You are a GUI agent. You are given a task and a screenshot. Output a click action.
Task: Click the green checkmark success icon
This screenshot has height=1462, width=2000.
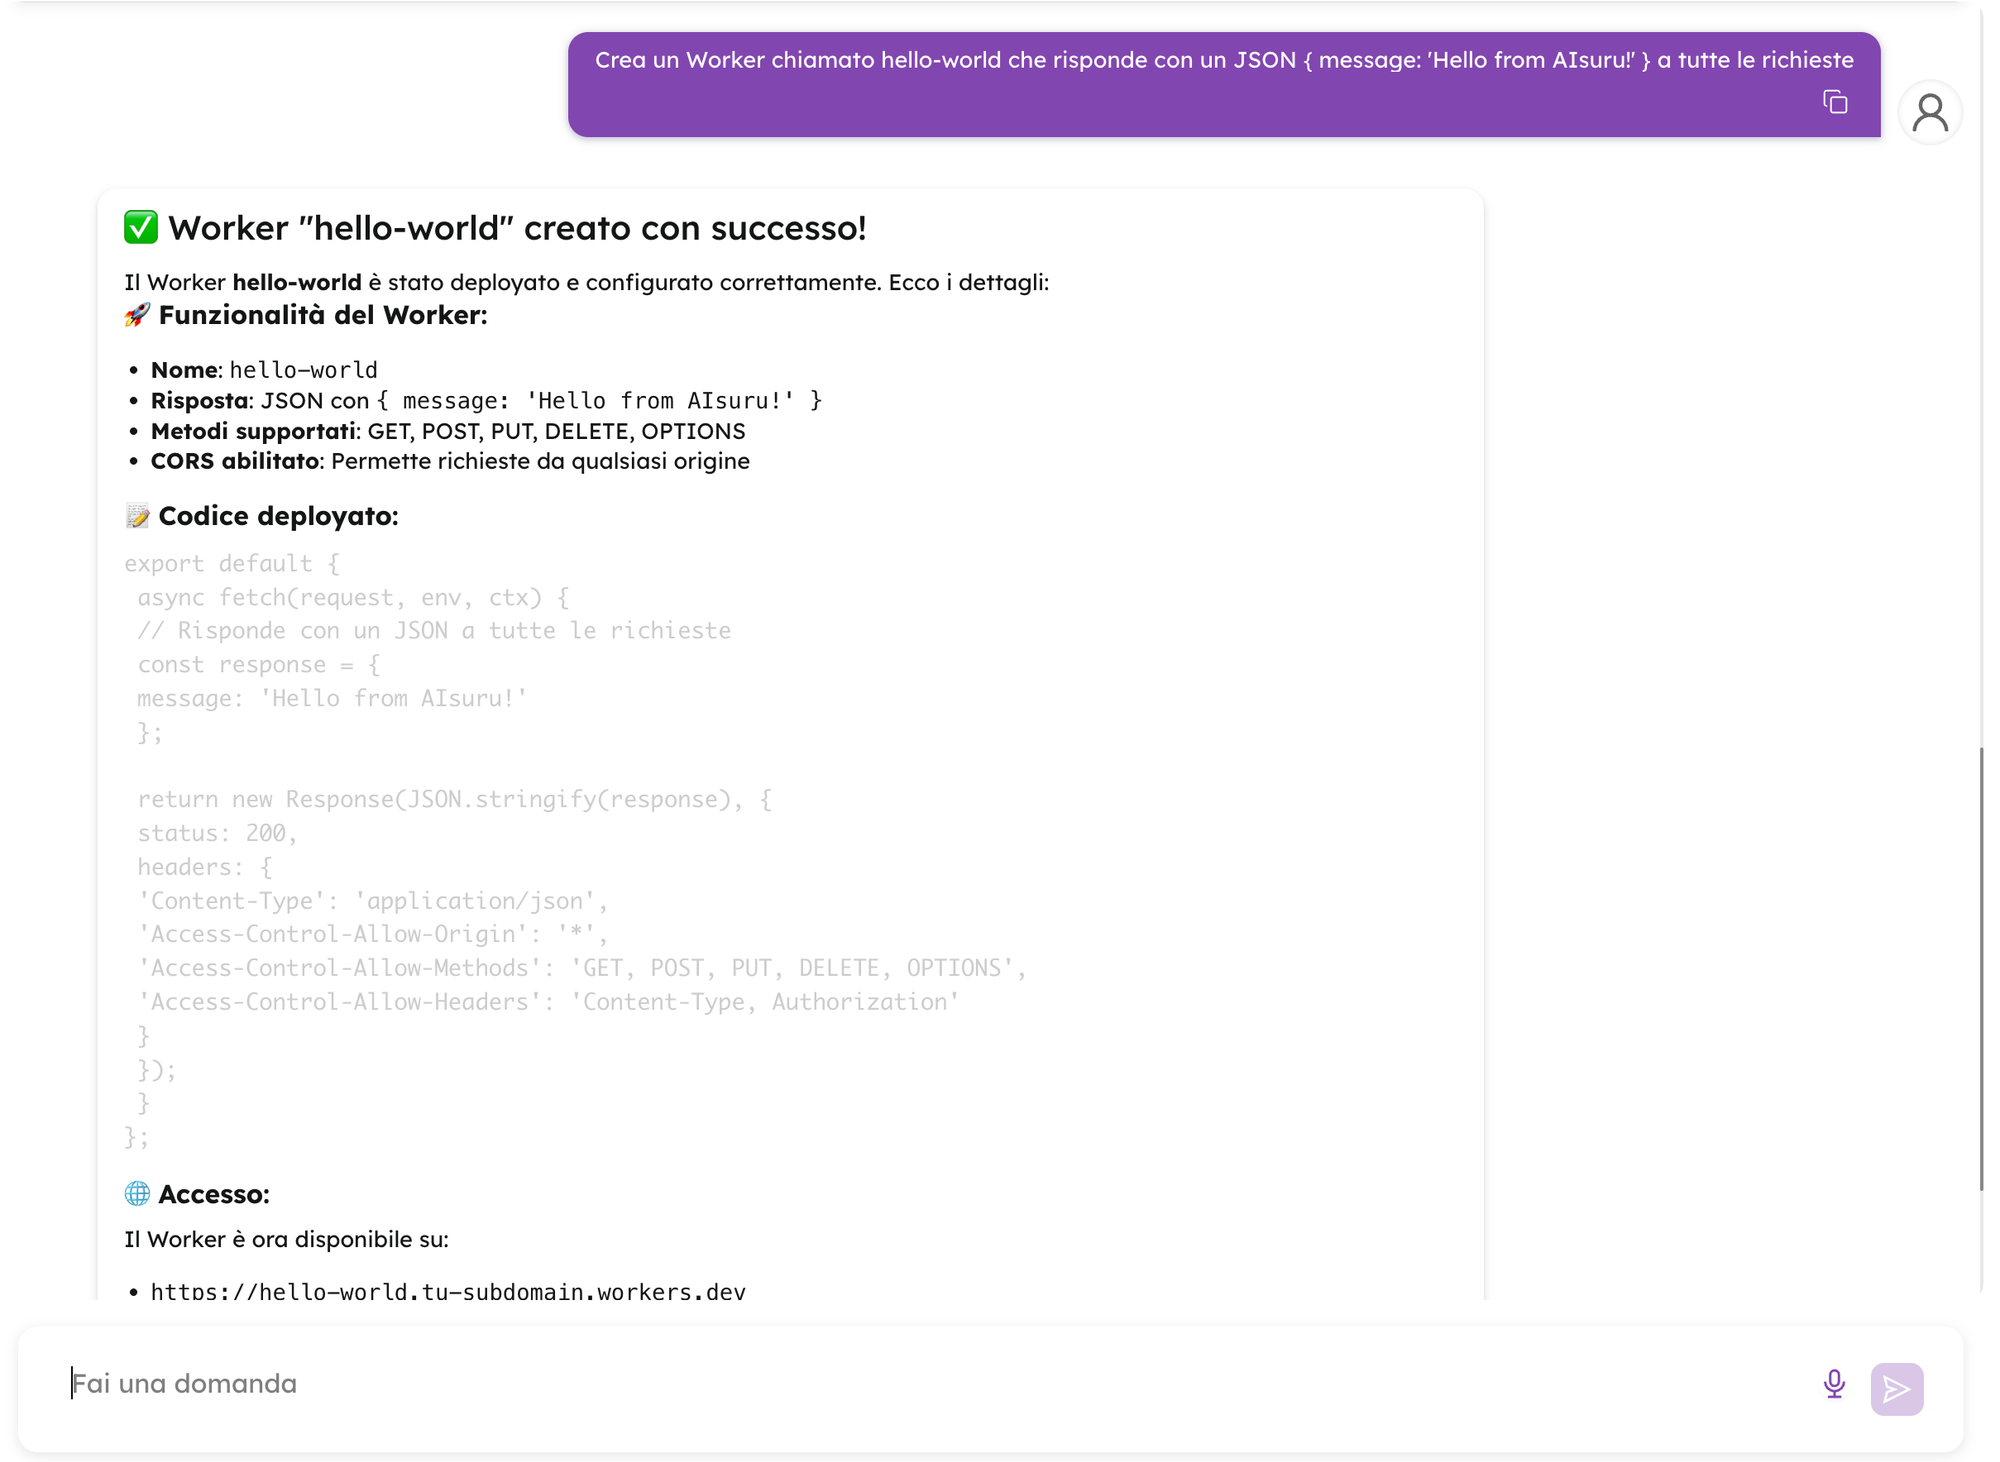coord(139,227)
